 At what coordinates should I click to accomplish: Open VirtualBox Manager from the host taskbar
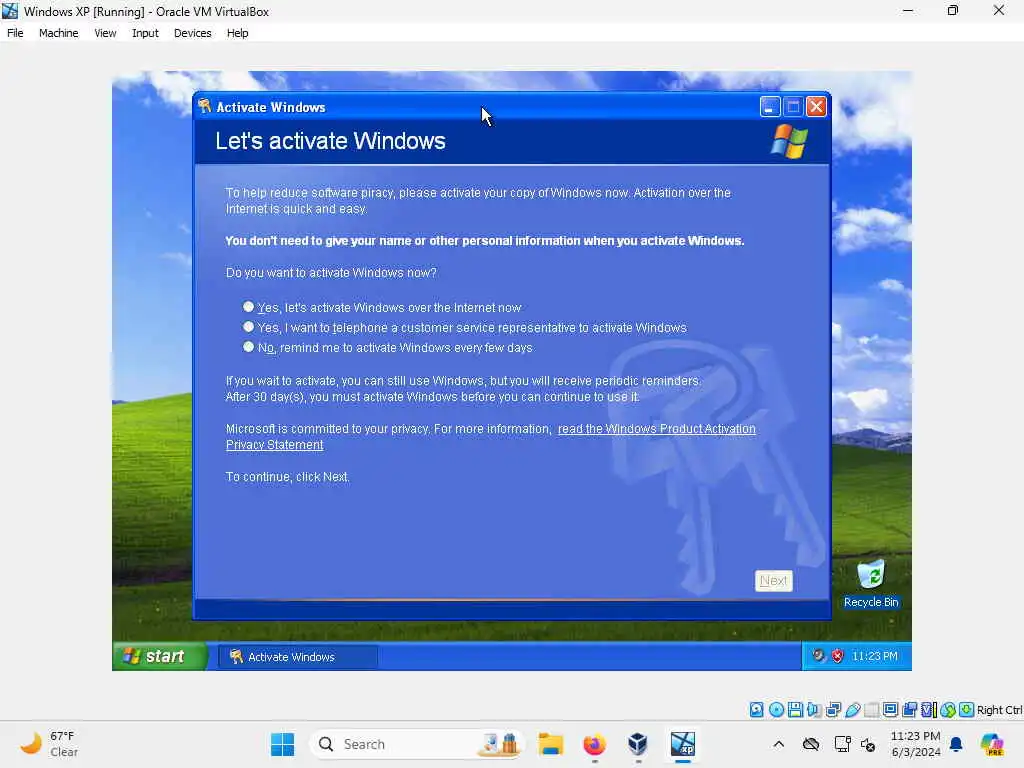pos(637,744)
